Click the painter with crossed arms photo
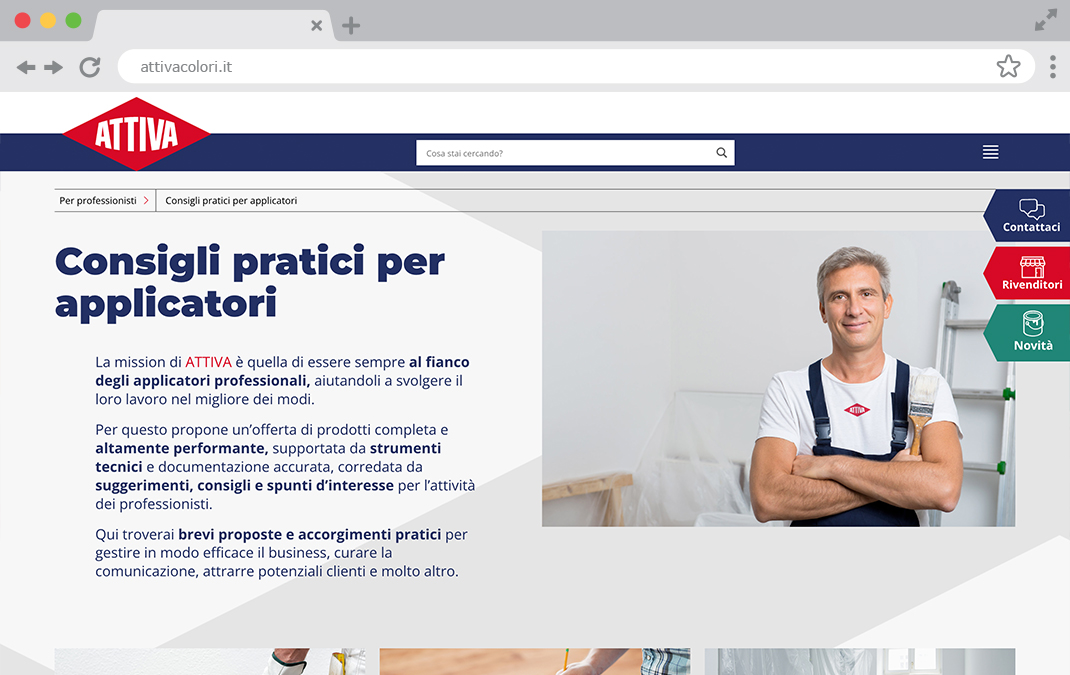The image size is (1070, 675). coord(779,378)
